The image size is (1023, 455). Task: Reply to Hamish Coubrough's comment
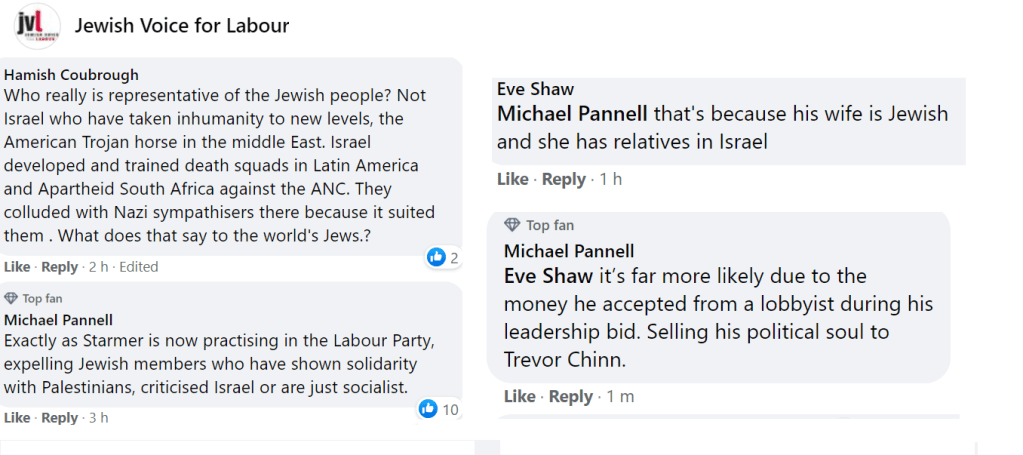point(59,267)
